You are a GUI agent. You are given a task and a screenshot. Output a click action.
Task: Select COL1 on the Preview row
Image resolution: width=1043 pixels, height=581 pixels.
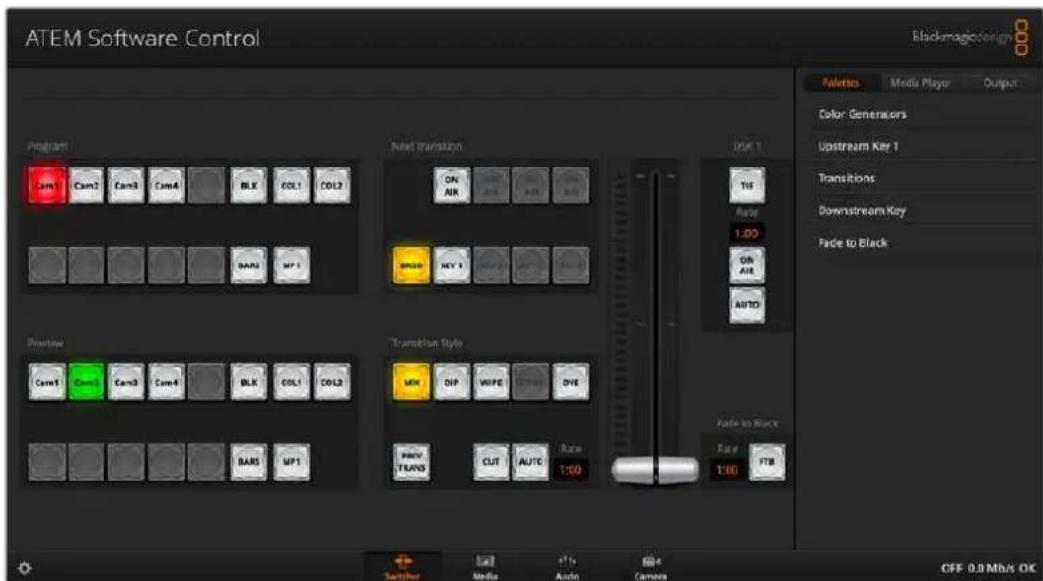(x=291, y=382)
